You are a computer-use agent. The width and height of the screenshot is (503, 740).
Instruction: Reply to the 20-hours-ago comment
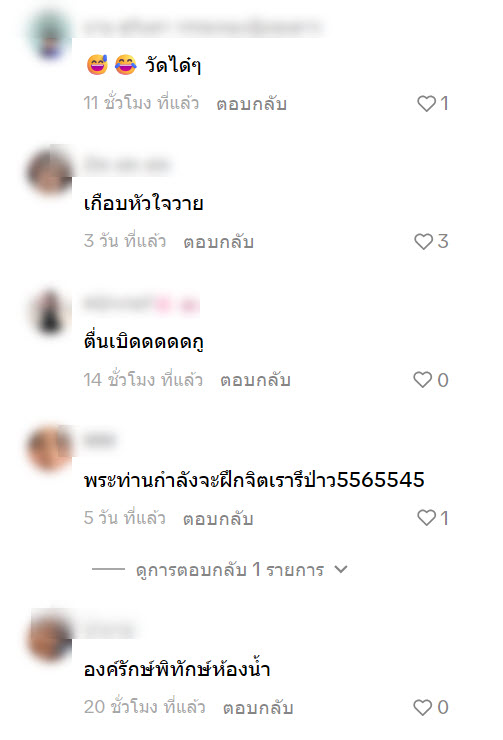(258, 708)
